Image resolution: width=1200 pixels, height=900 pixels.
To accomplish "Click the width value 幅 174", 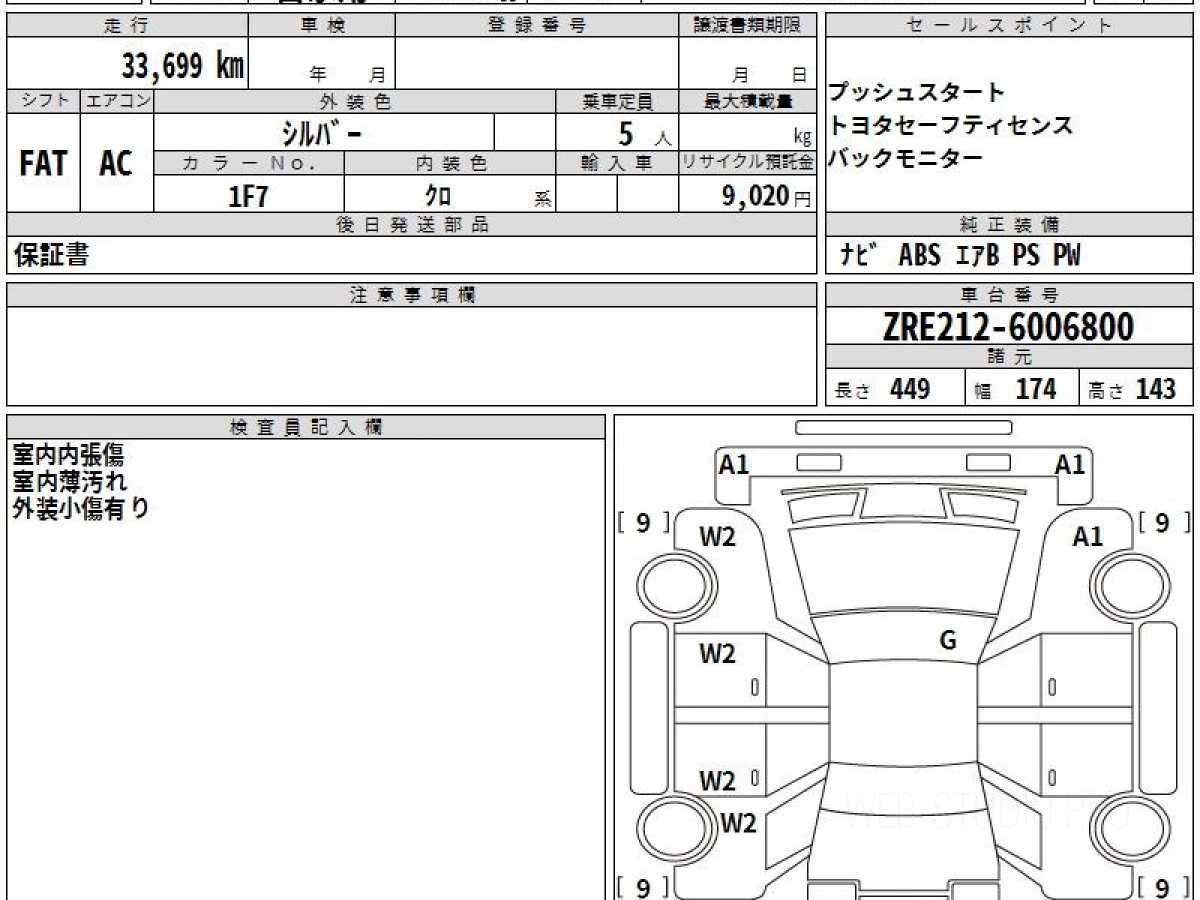I will pos(1016,389).
